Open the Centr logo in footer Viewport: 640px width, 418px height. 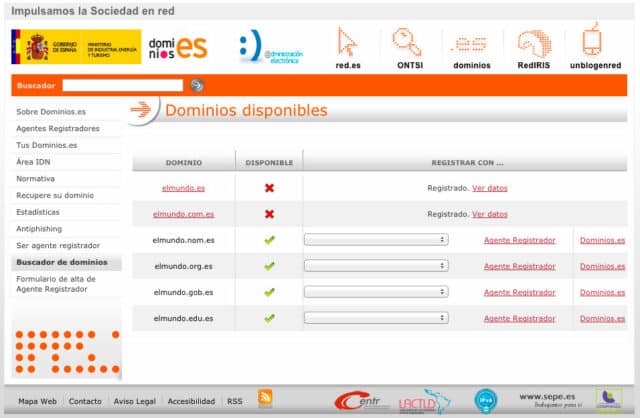pos(362,401)
